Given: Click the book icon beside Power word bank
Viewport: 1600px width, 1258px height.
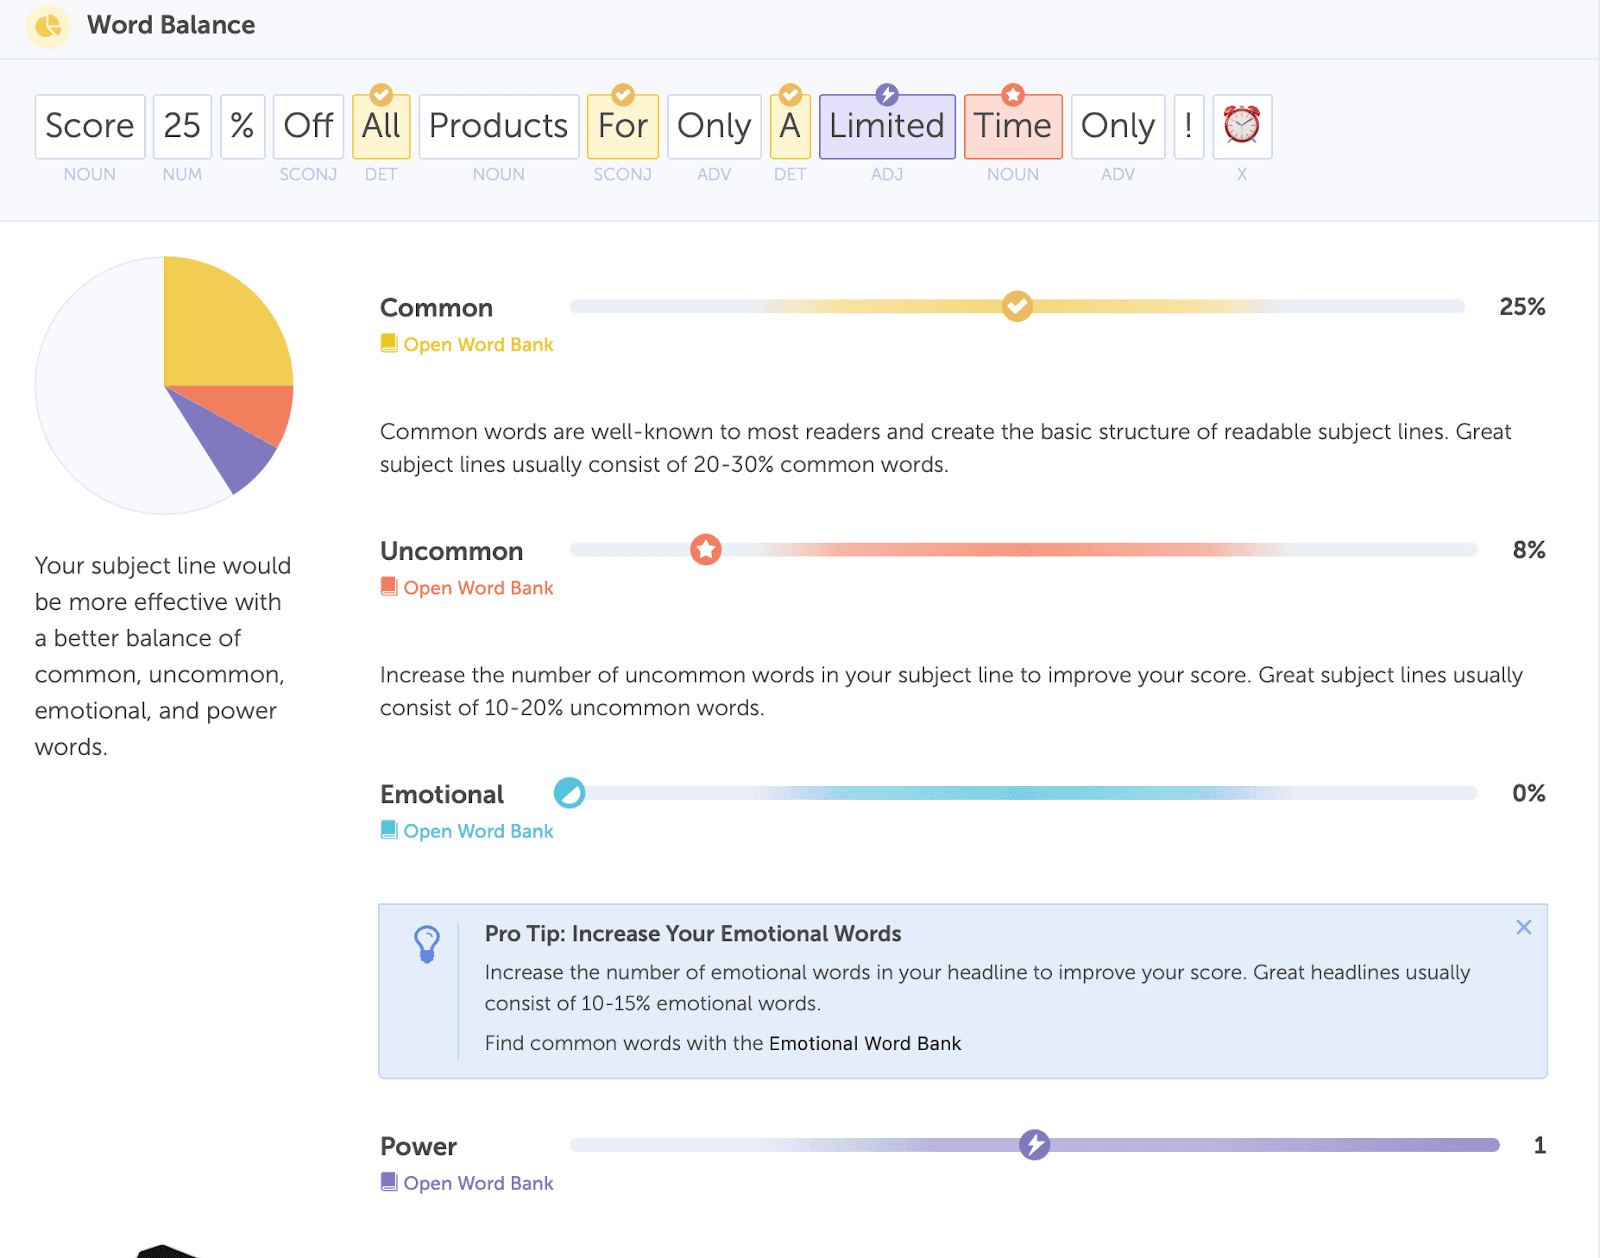Looking at the screenshot, I should tap(389, 1182).
